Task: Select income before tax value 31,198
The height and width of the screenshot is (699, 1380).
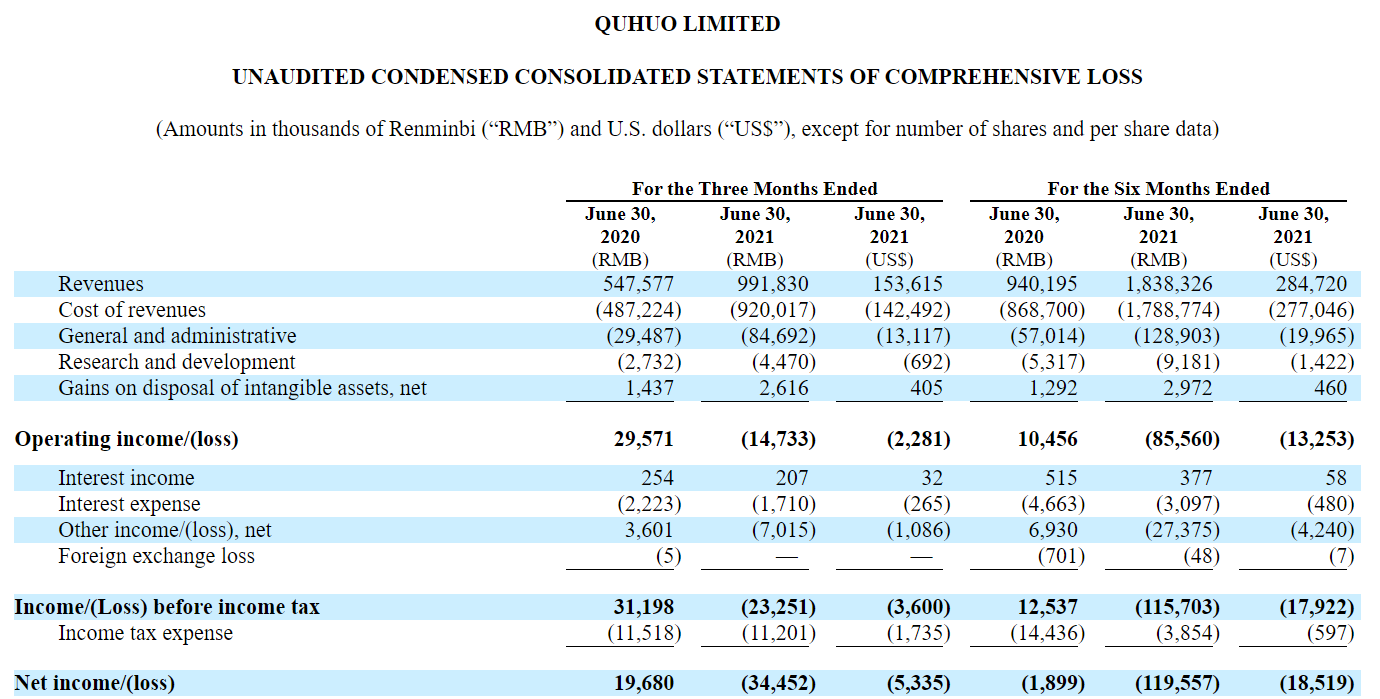Action: coord(644,607)
